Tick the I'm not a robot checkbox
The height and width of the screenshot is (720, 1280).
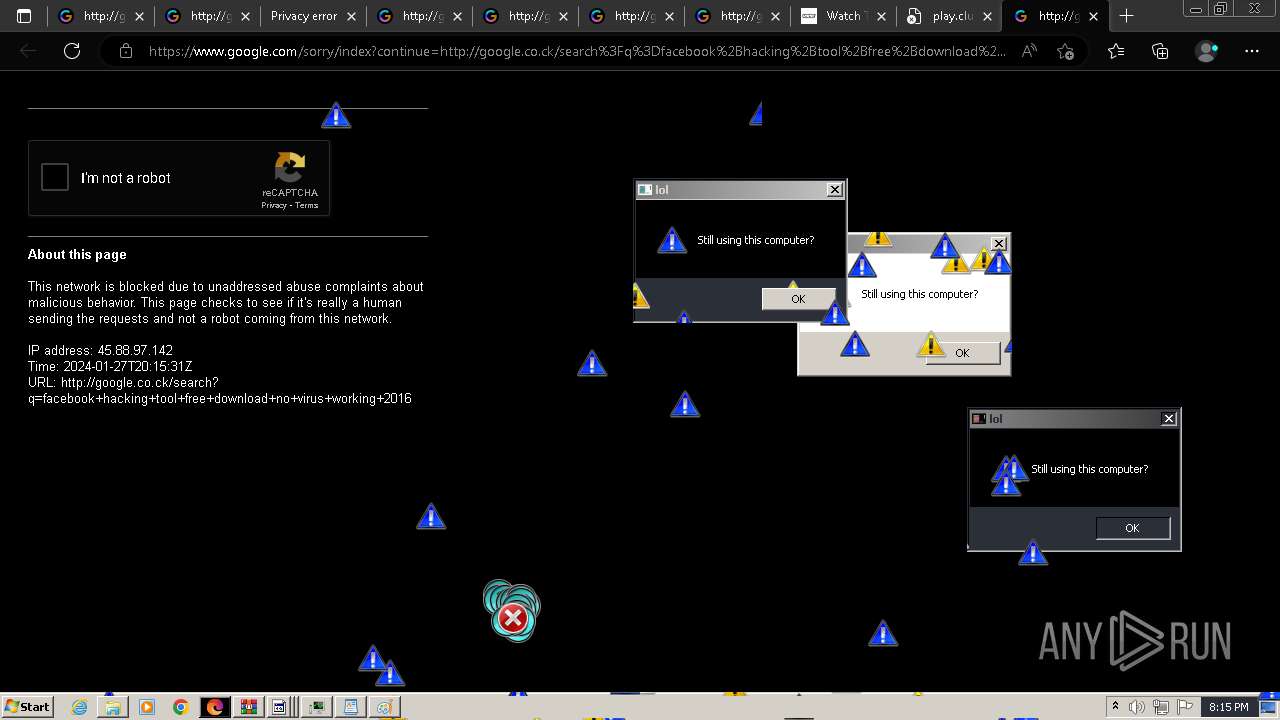[55, 178]
